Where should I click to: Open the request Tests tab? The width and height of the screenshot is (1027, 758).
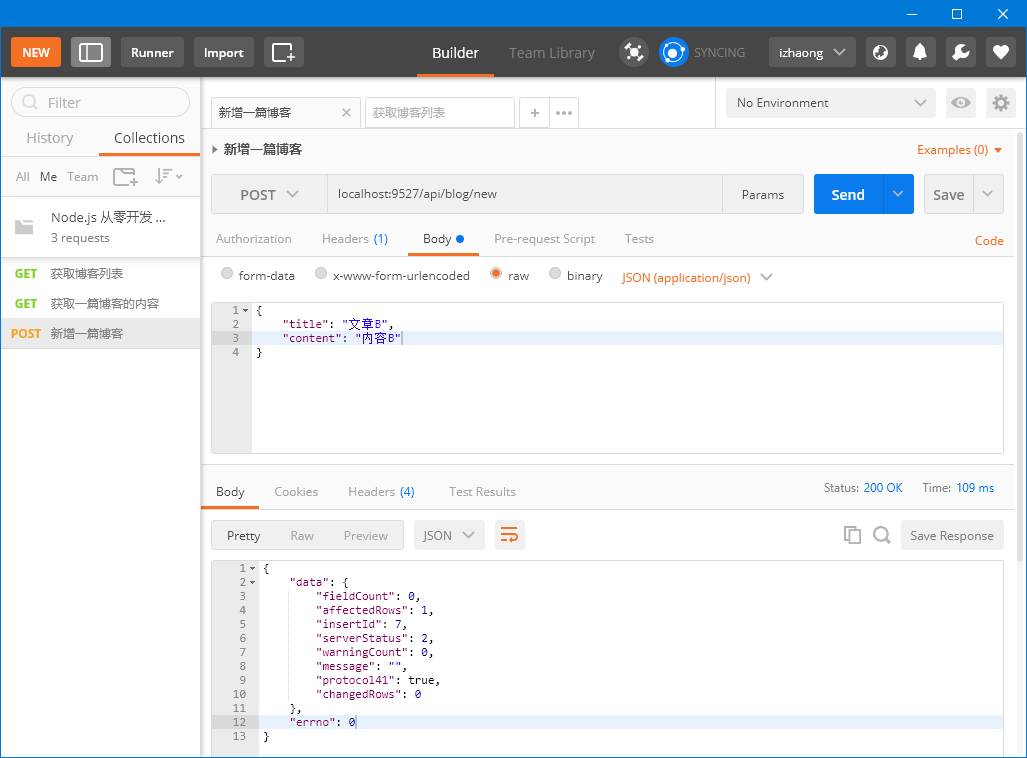[639, 239]
